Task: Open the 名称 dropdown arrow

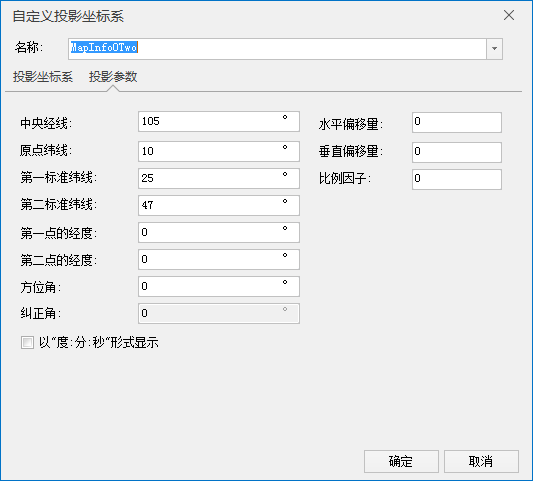Action: click(495, 49)
